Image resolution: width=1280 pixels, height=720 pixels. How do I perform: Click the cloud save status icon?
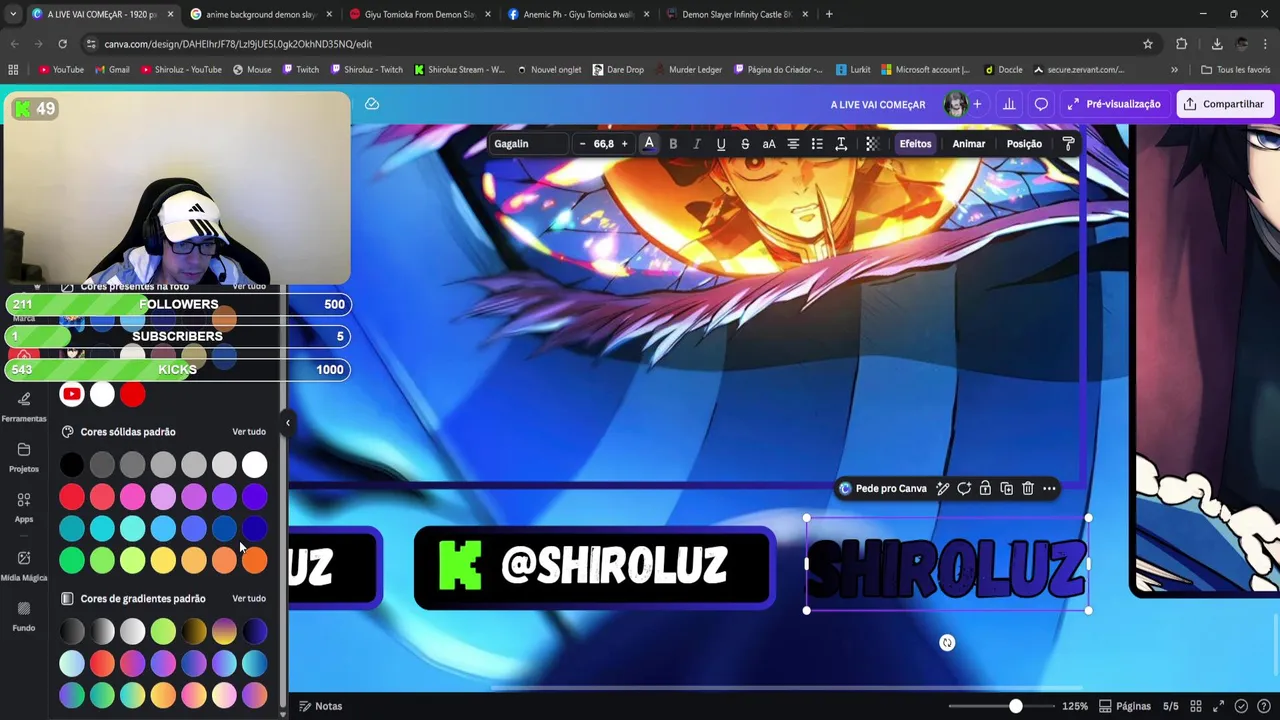point(372,104)
